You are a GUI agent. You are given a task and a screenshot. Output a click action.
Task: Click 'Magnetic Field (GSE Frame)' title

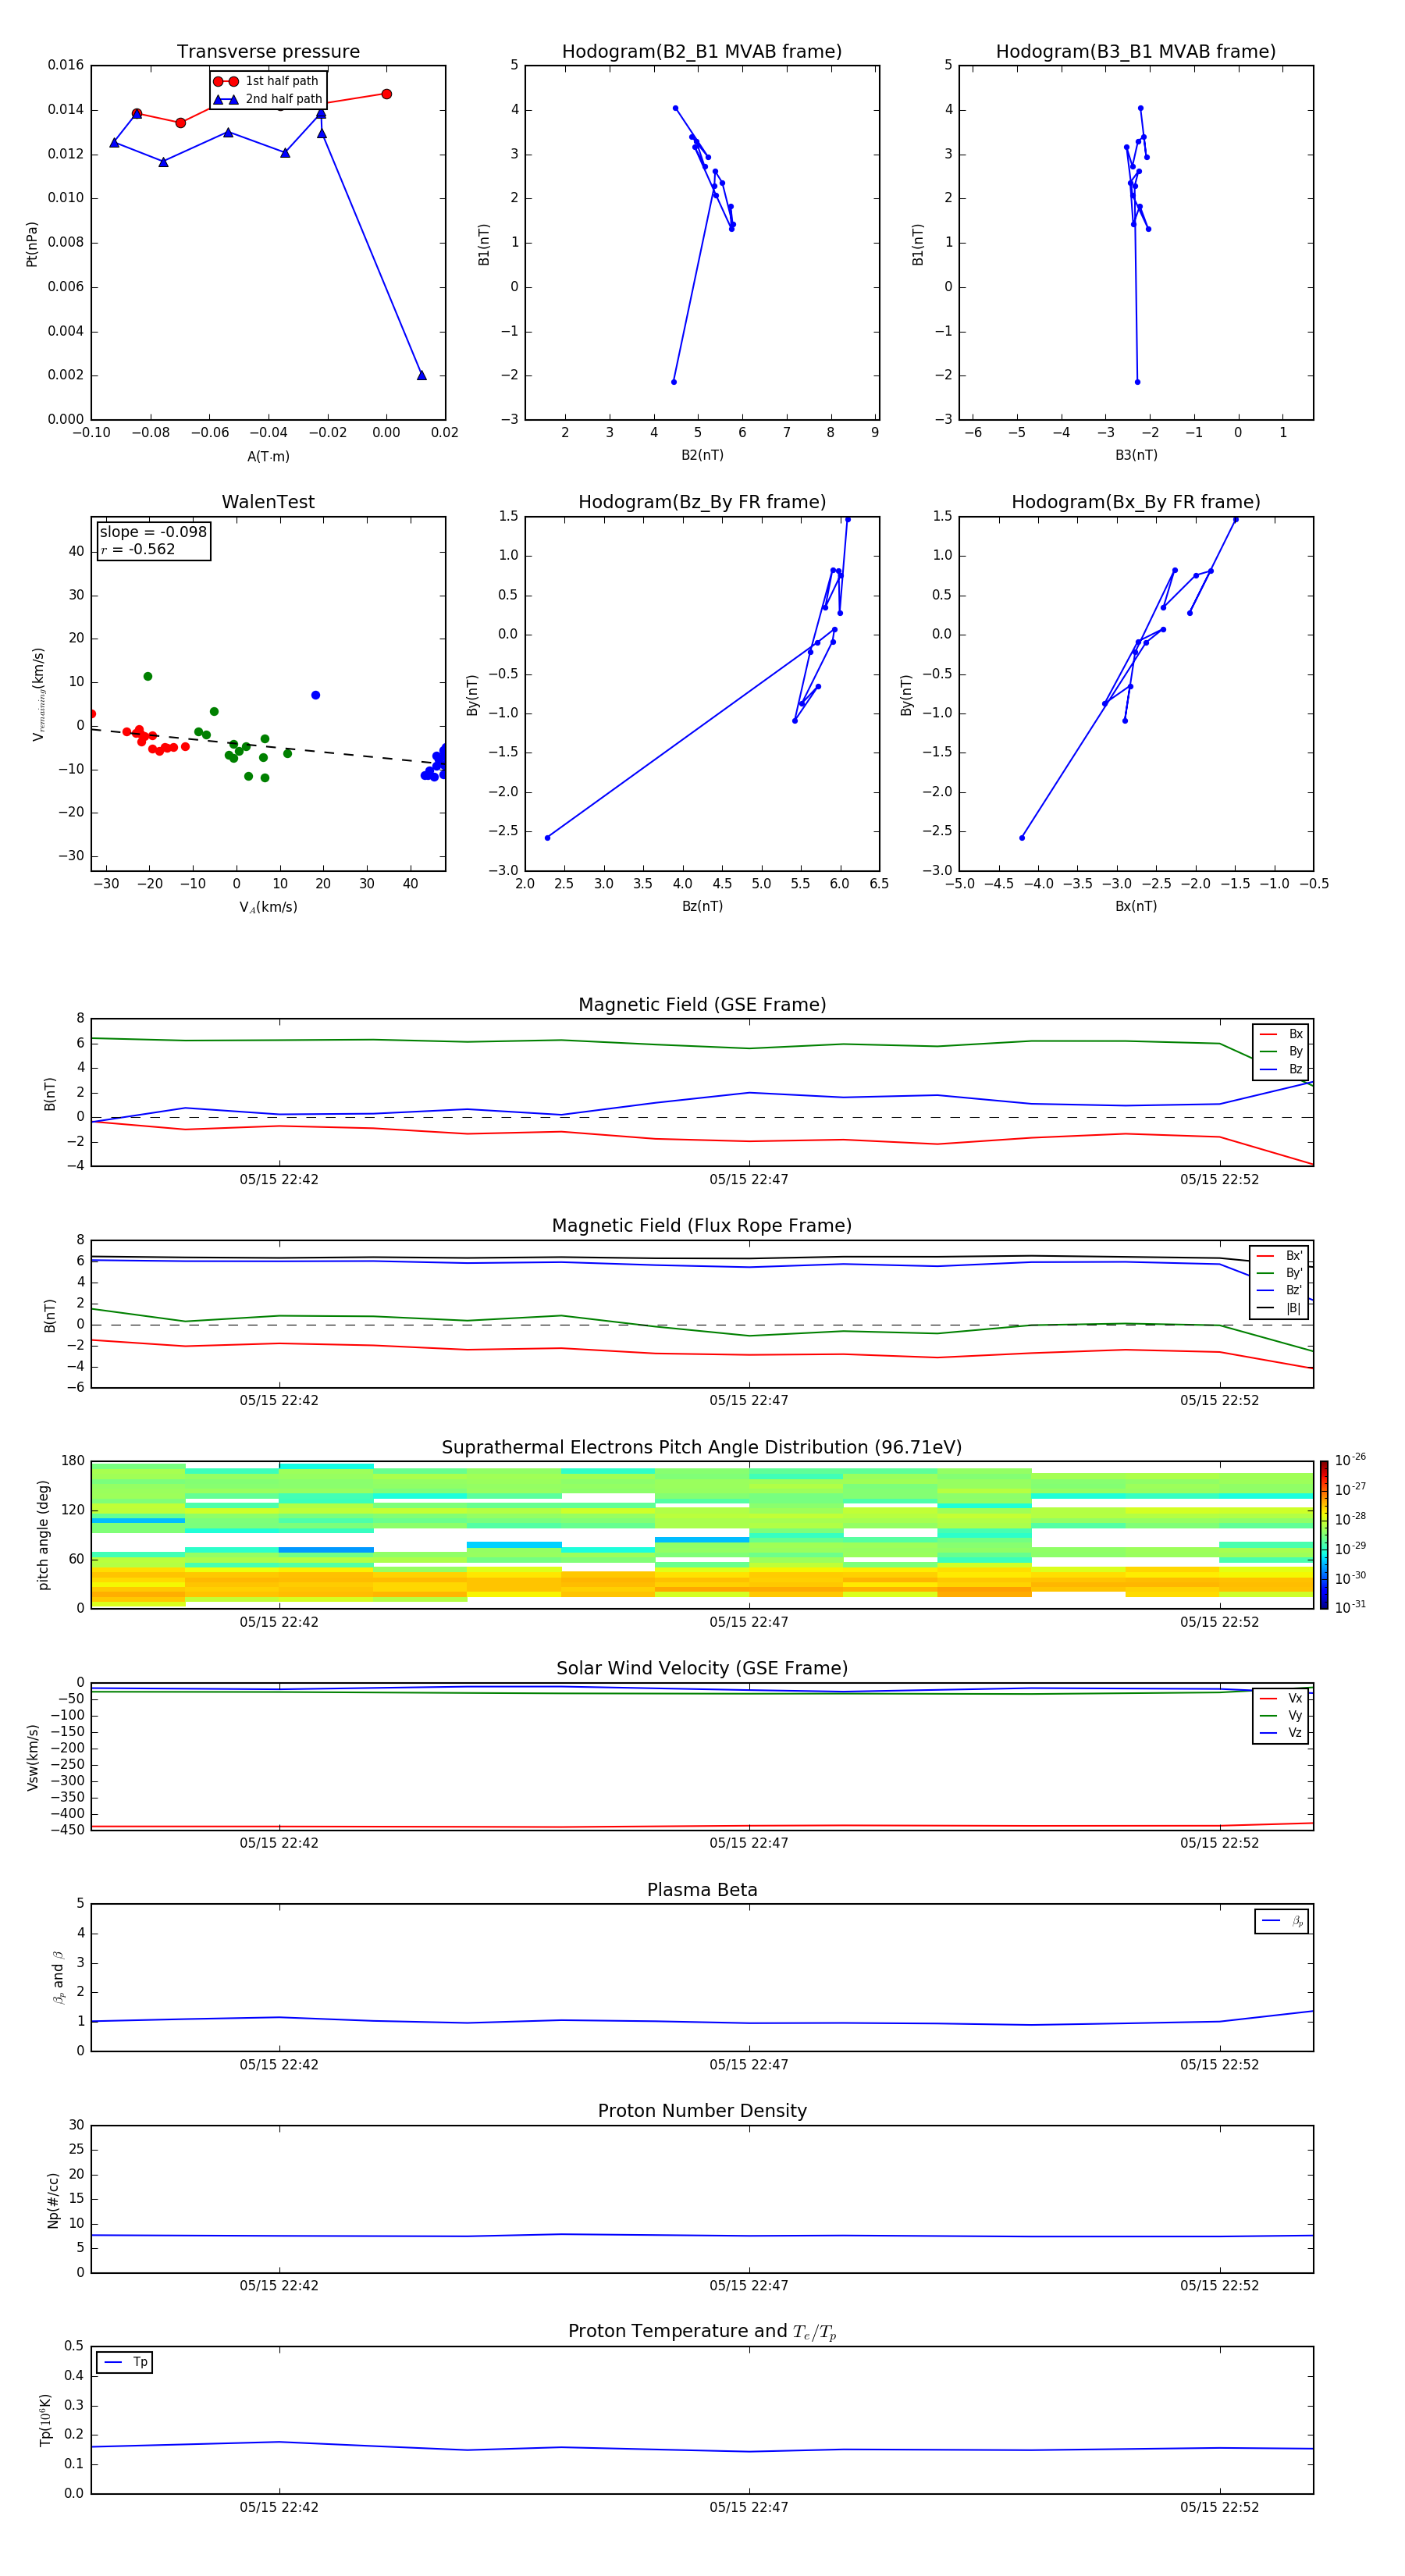(x=702, y=1005)
